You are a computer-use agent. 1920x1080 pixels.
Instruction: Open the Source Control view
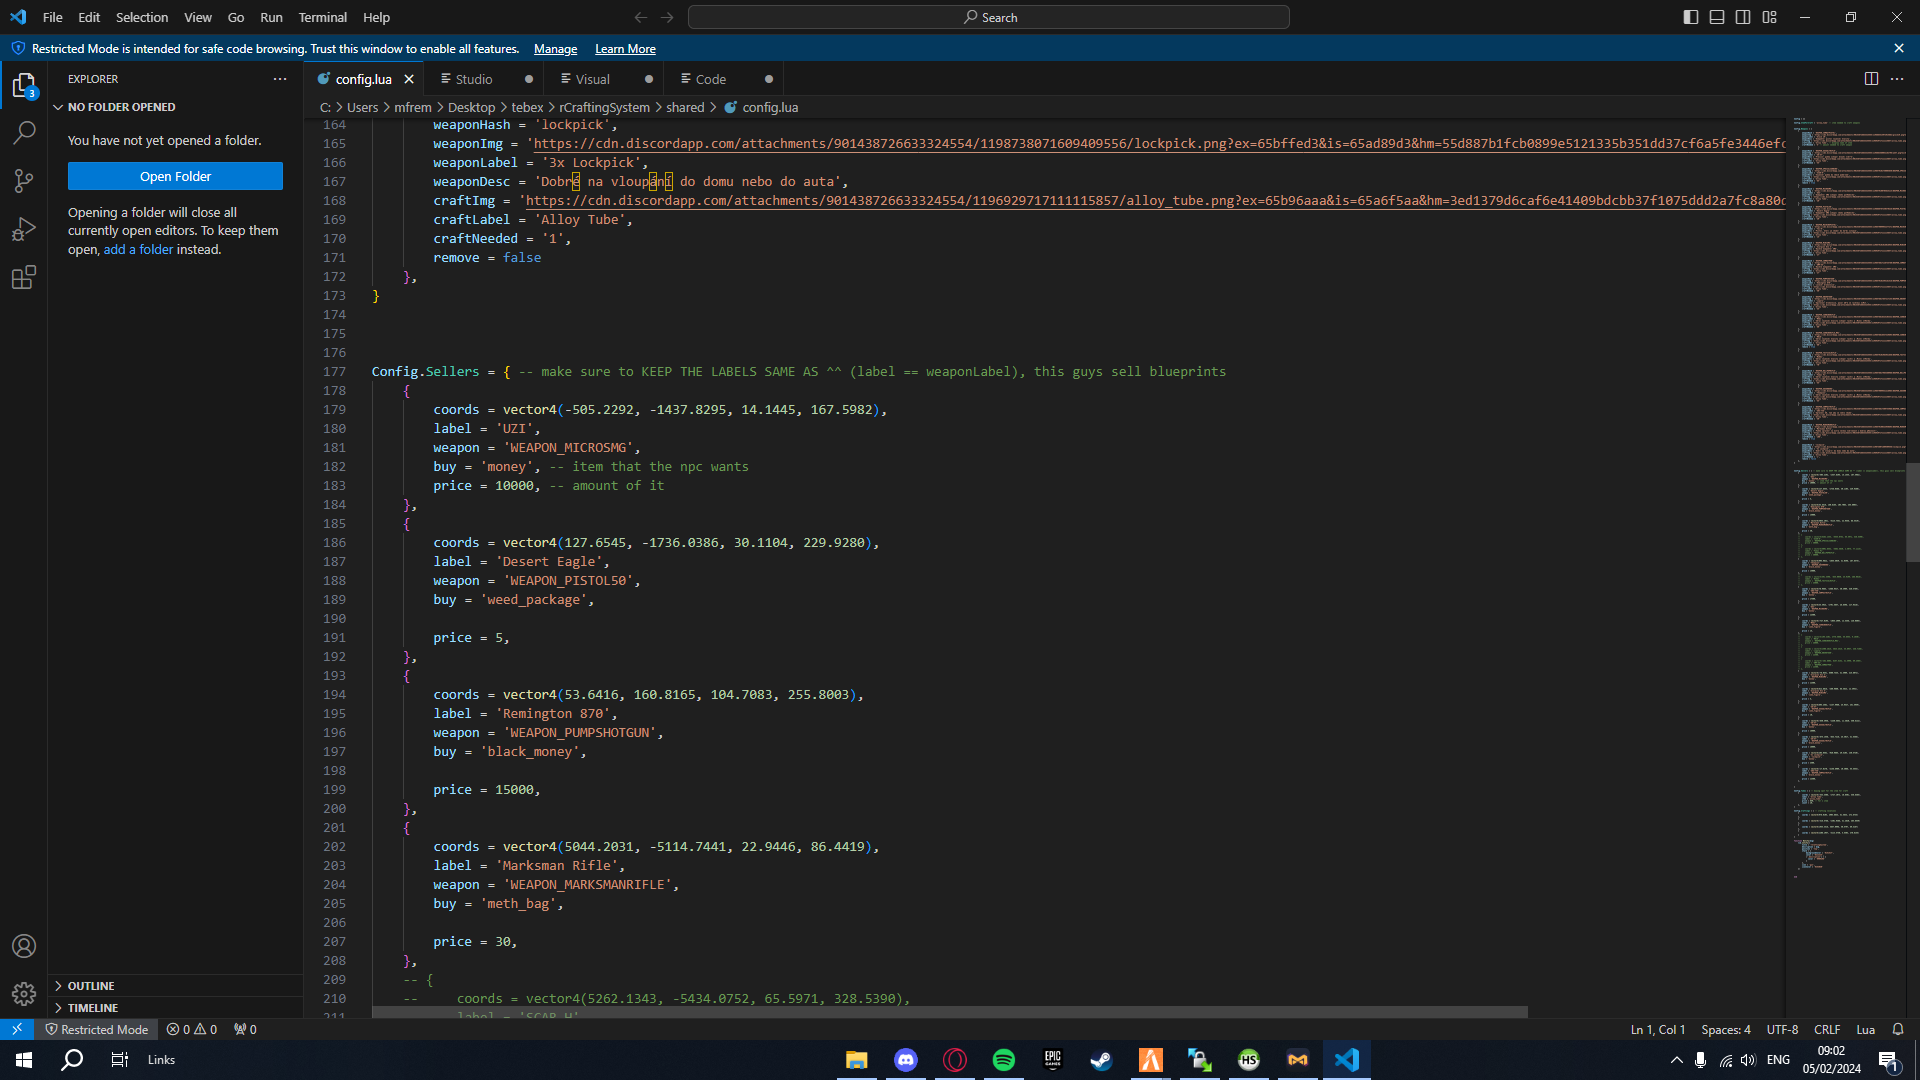coord(24,180)
